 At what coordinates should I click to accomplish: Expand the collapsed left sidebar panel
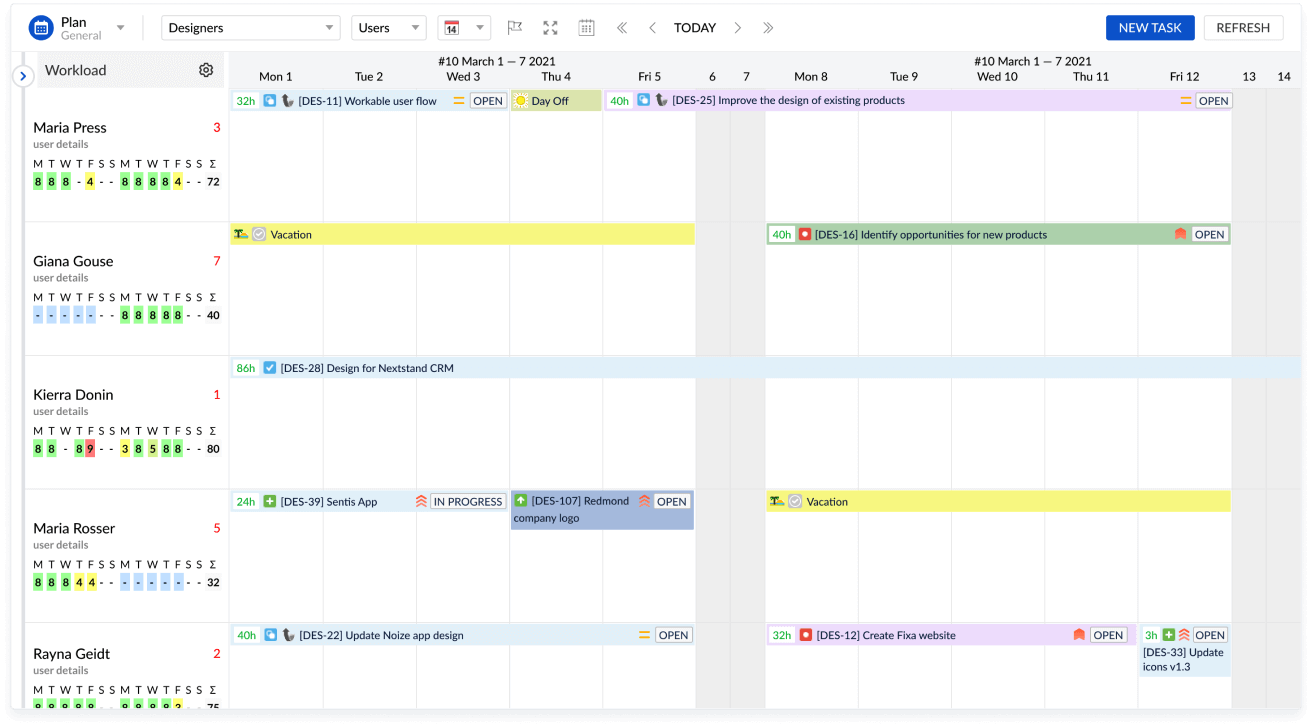click(x=22, y=73)
